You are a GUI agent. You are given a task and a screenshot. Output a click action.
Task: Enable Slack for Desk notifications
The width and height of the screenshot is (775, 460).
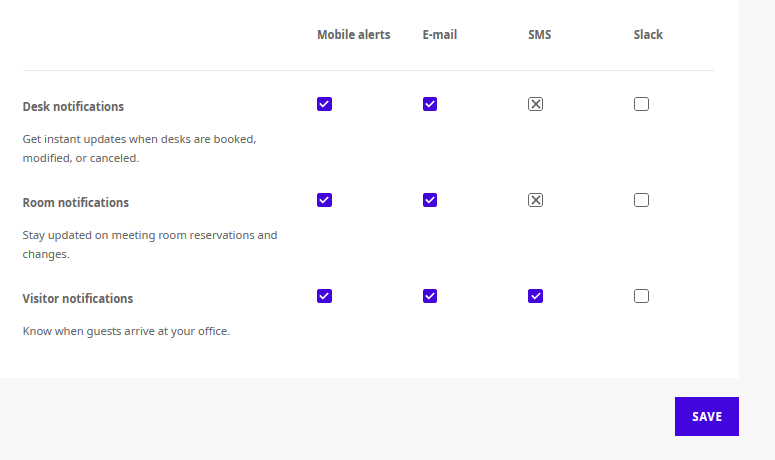[641, 104]
